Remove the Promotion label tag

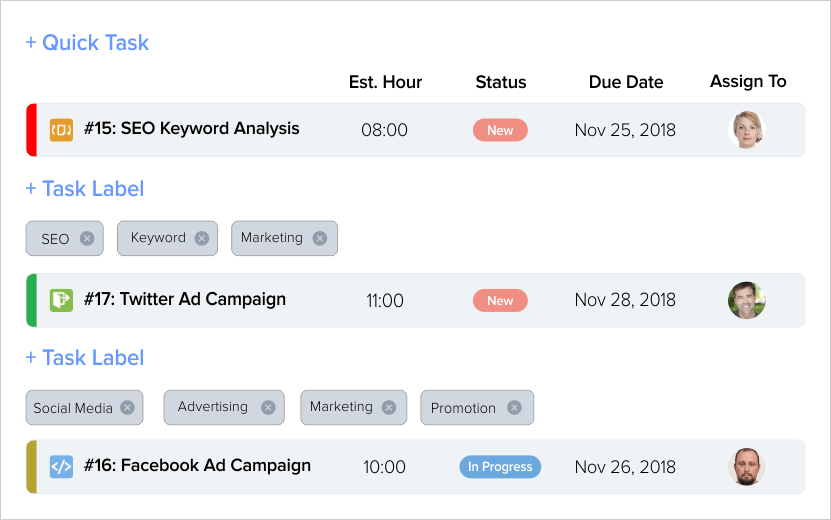point(514,407)
